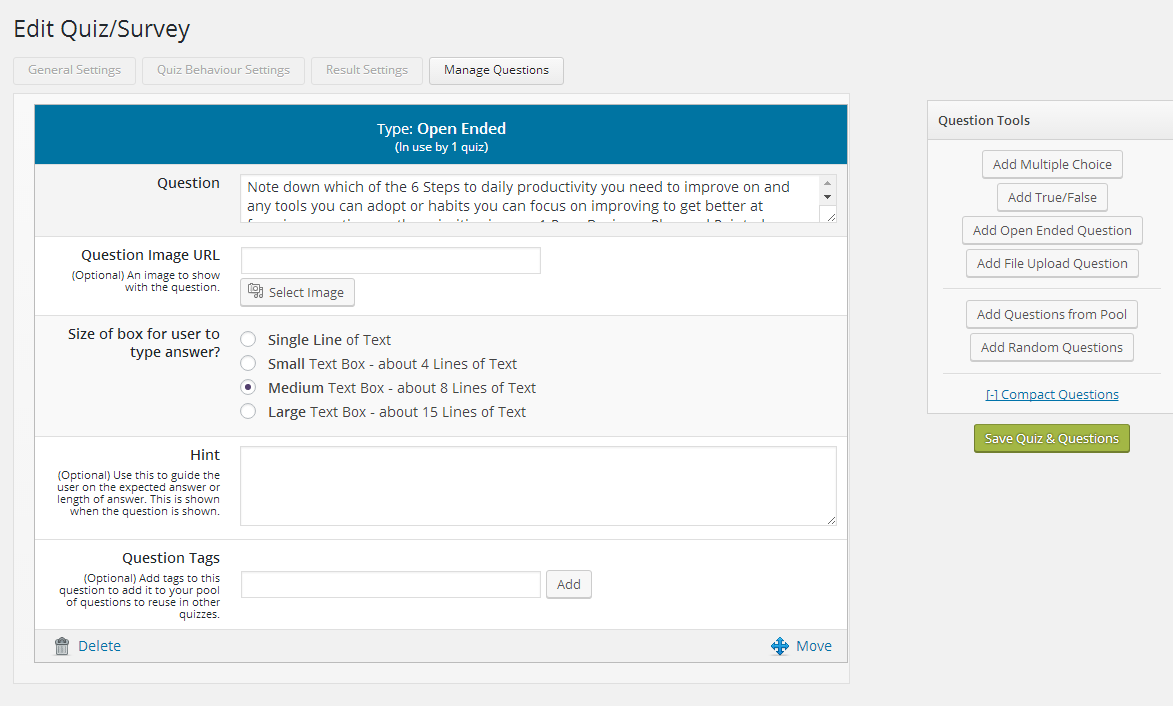Click Add Random Questions button

(1052, 347)
